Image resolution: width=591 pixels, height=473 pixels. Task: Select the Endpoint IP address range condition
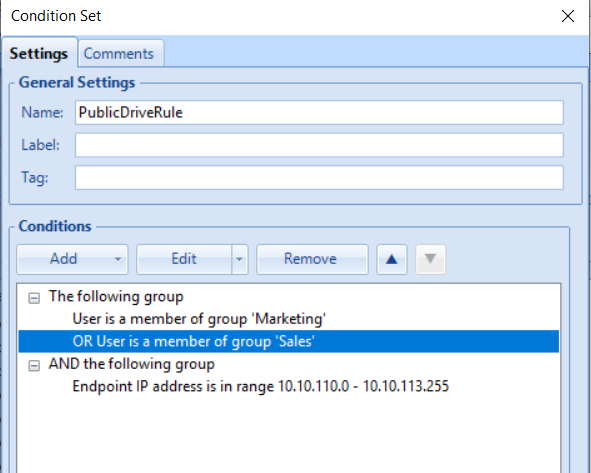pyautogui.click(x=260, y=387)
